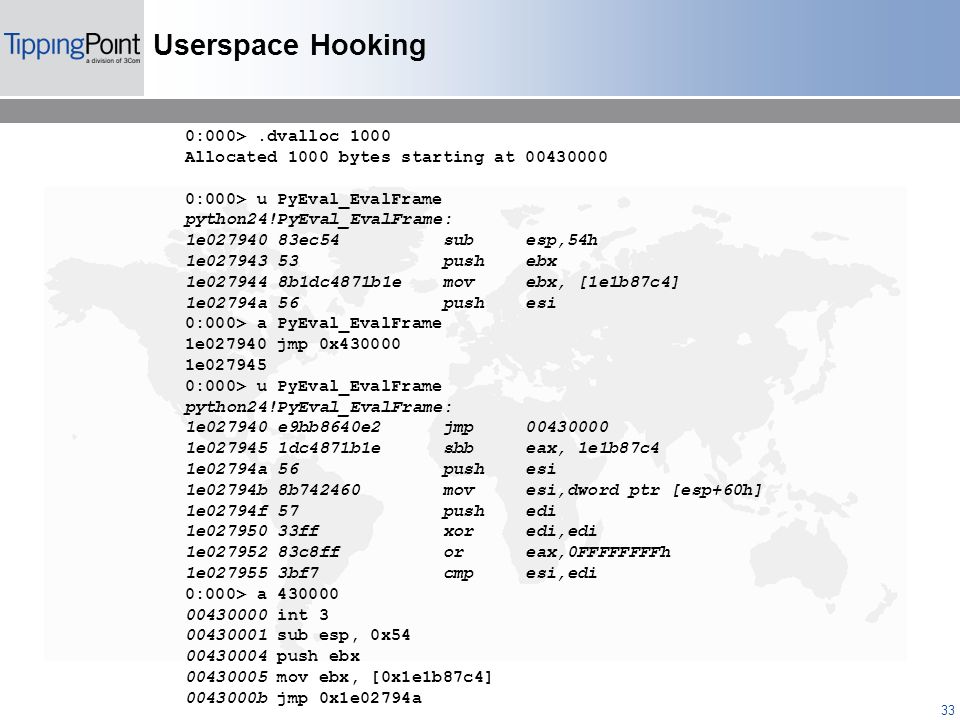Click the 'cmp esi,edi' line
The width and height of the screenshot is (960, 720).
point(391,574)
